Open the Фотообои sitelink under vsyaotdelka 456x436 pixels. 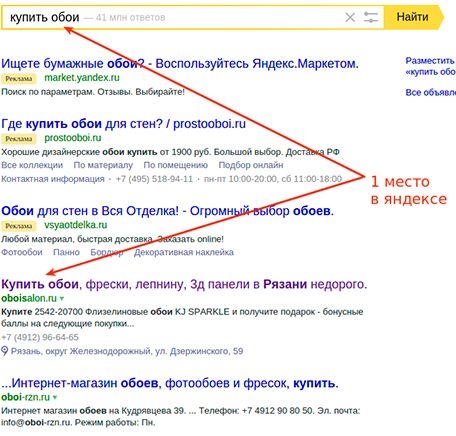coord(22,252)
